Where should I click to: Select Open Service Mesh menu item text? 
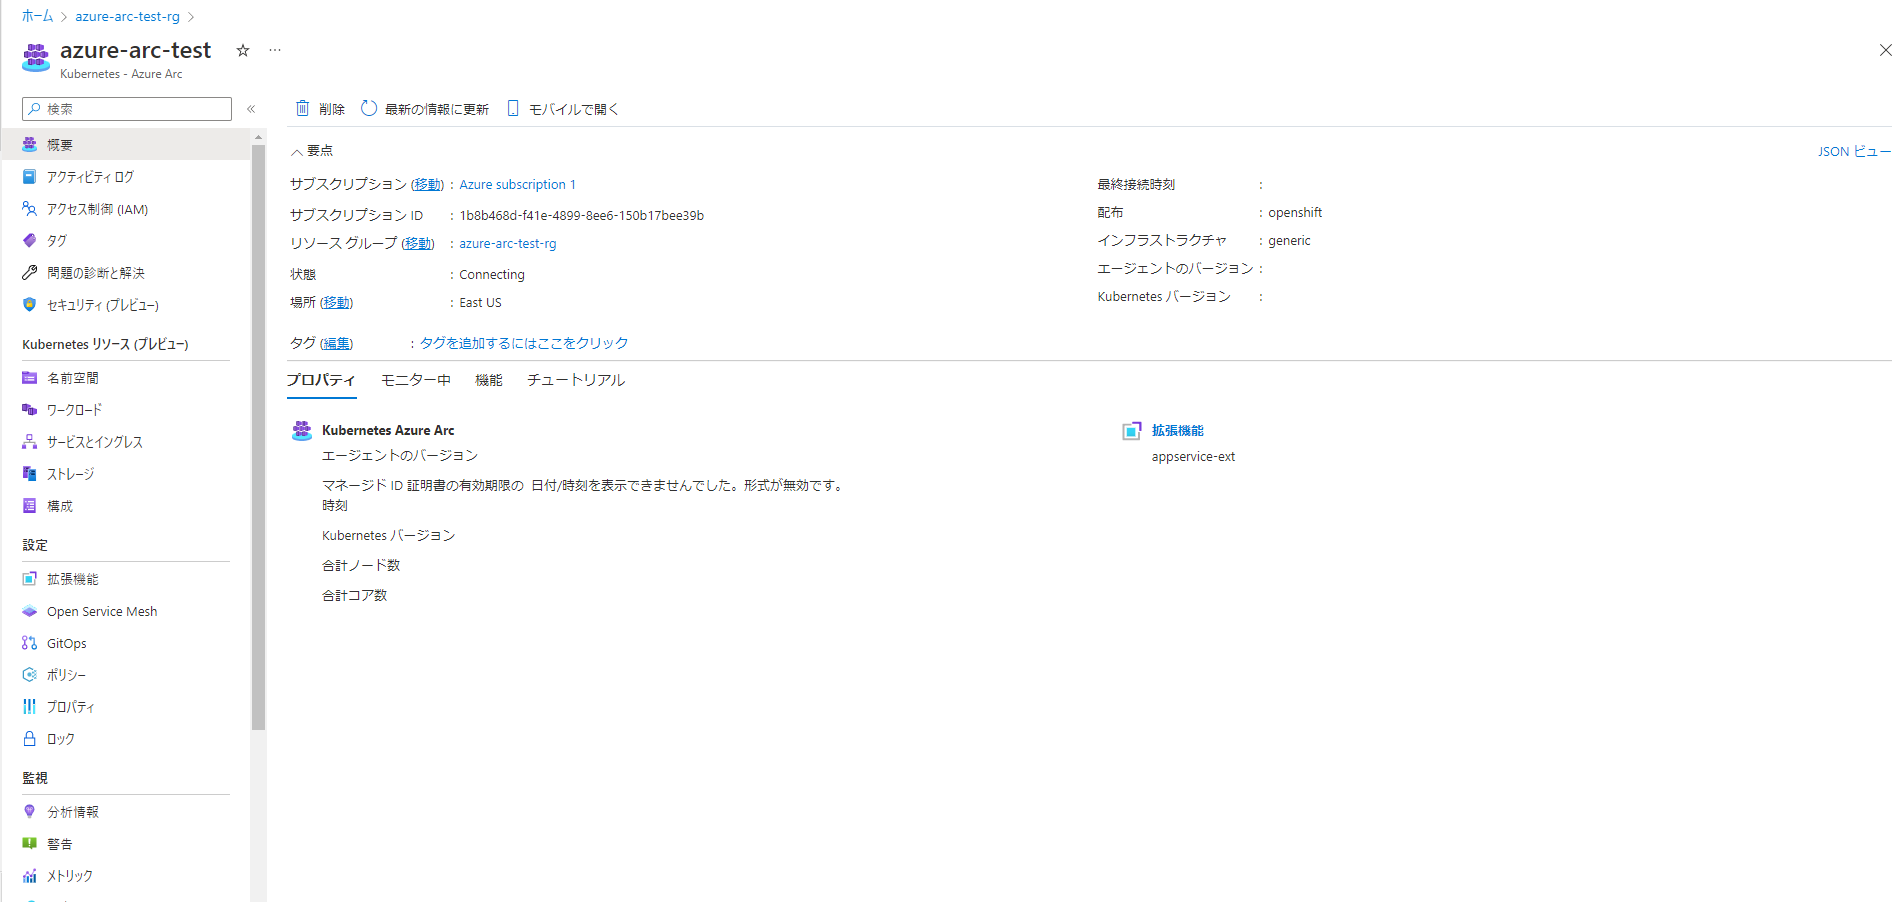click(x=102, y=612)
